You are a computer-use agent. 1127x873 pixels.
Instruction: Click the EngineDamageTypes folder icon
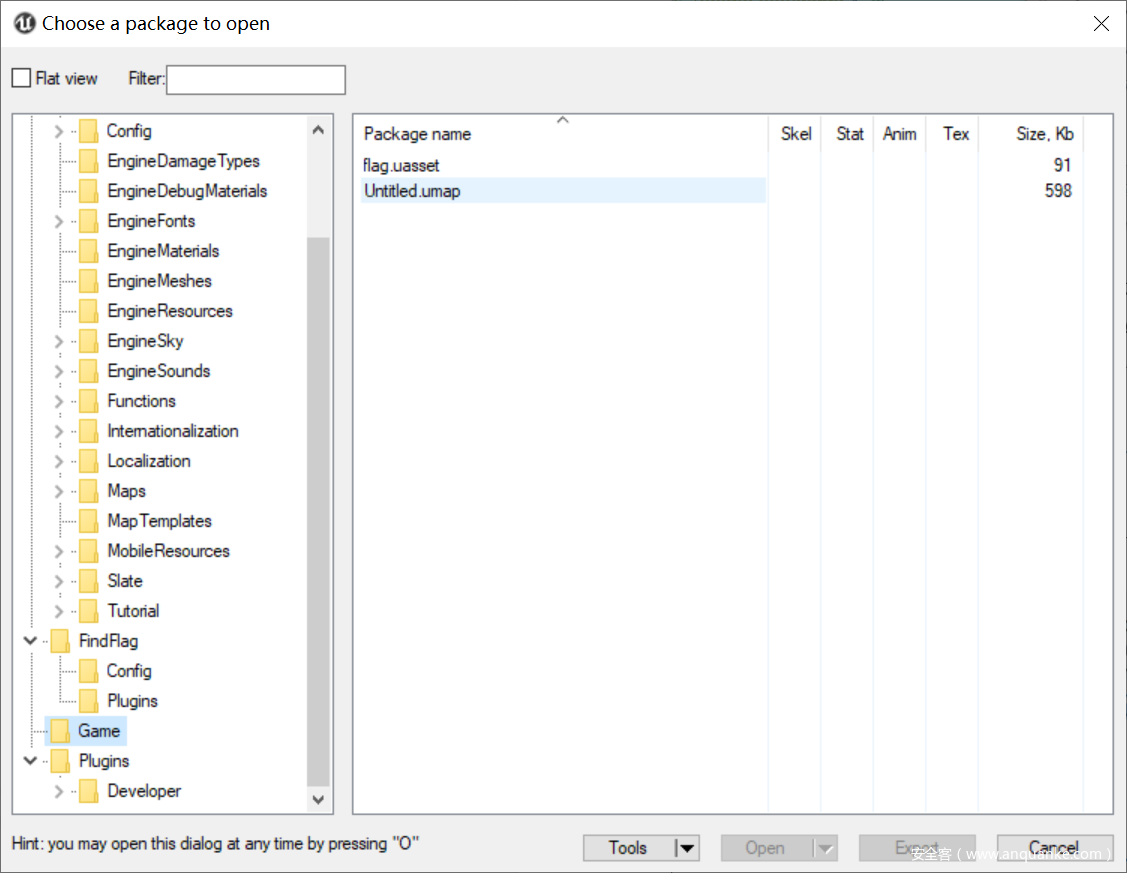(89, 161)
